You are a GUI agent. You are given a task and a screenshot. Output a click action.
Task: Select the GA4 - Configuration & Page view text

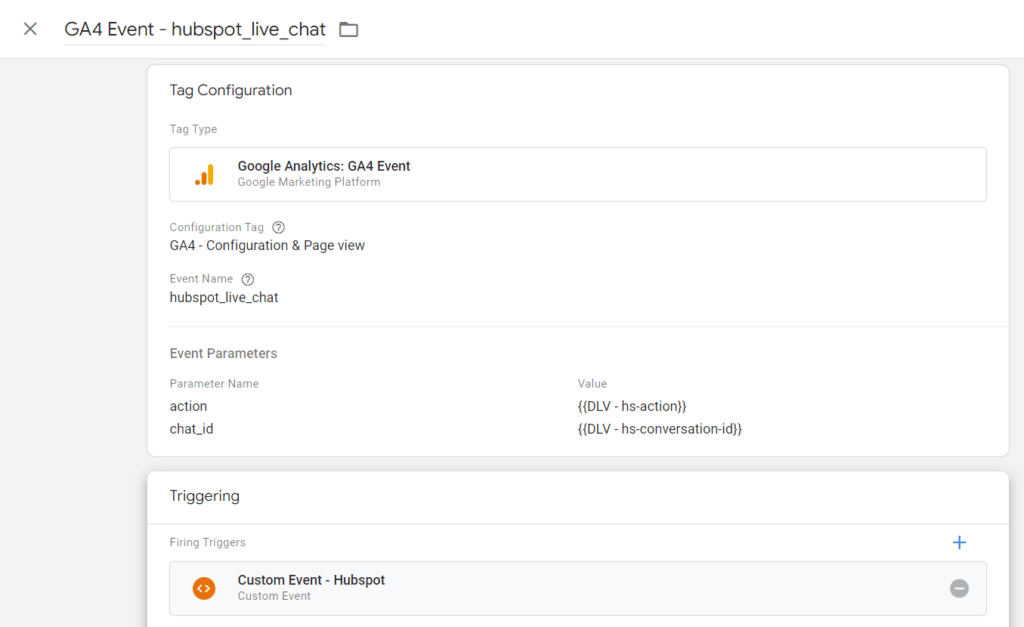pyautogui.click(x=267, y=246)
